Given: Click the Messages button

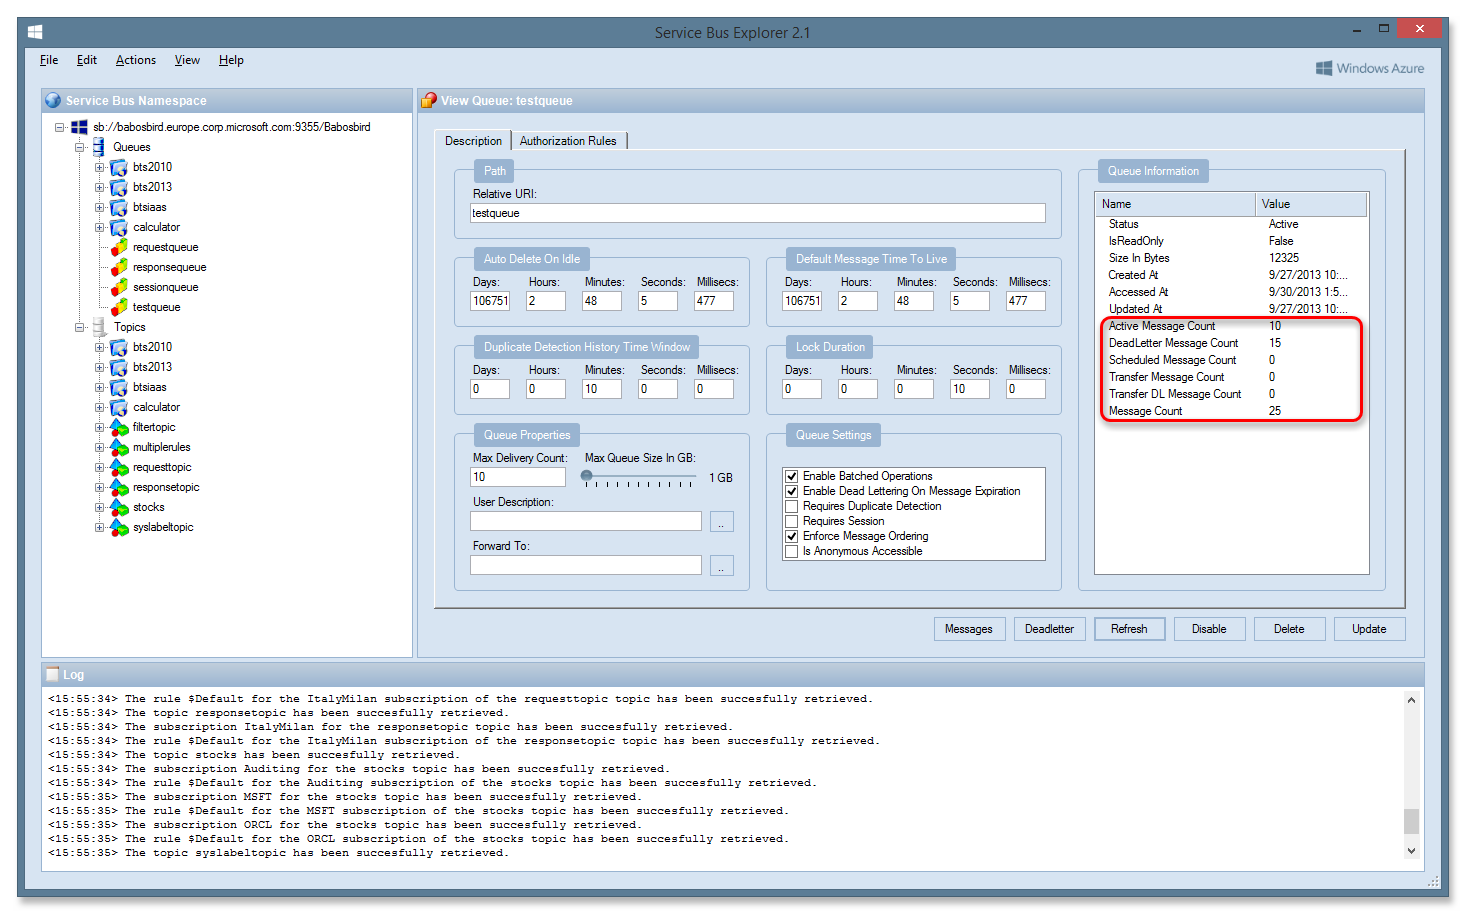Looking at the screenshot, I should (x=969, y=629).
